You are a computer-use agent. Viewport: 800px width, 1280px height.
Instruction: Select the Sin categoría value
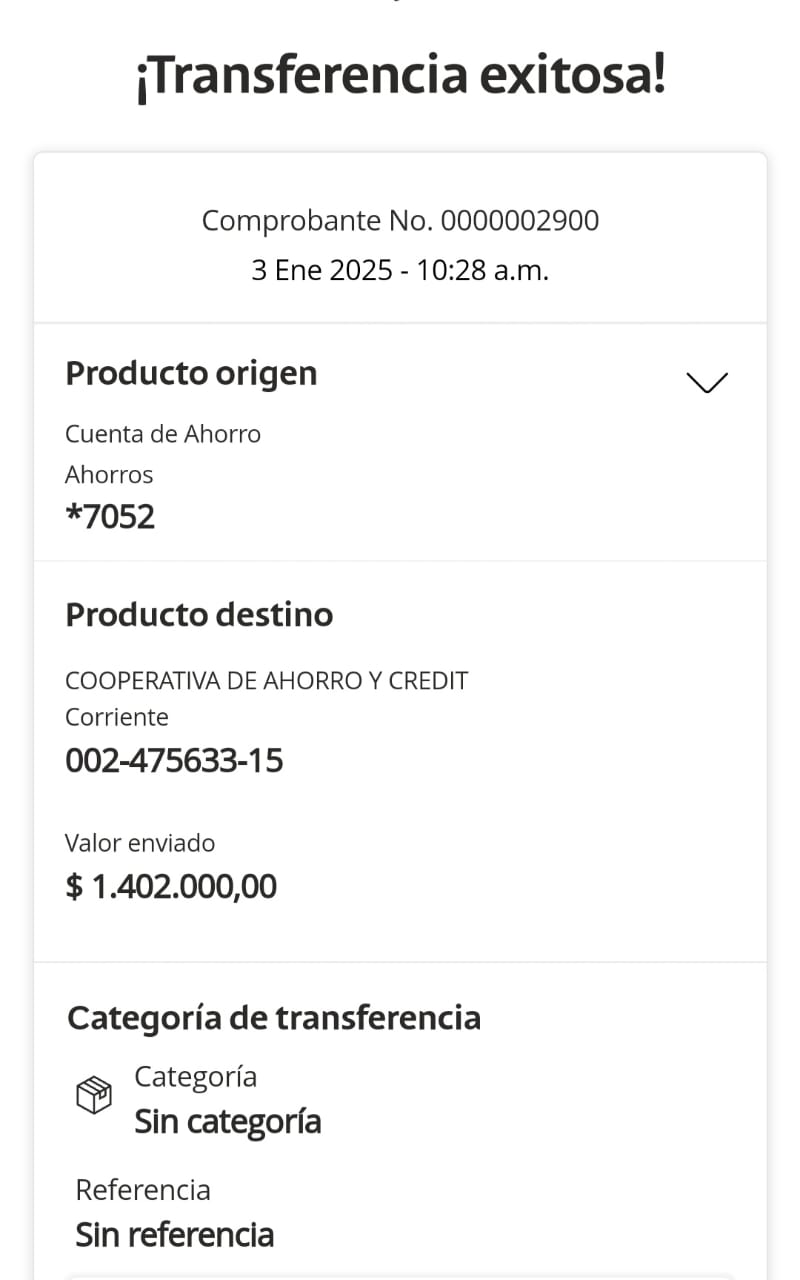(x=228, y=1122)
